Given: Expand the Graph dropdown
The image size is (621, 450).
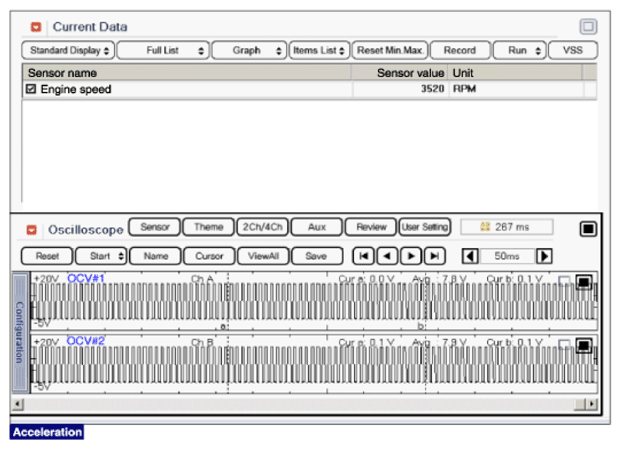Looking at the screenshot, I should coord(248,50).
